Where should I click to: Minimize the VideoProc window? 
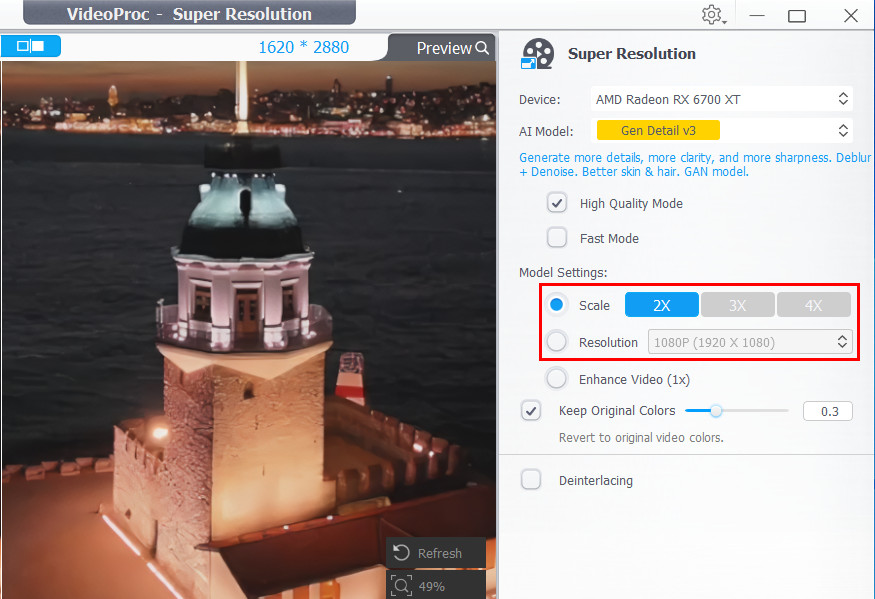(x=757, y=16)
